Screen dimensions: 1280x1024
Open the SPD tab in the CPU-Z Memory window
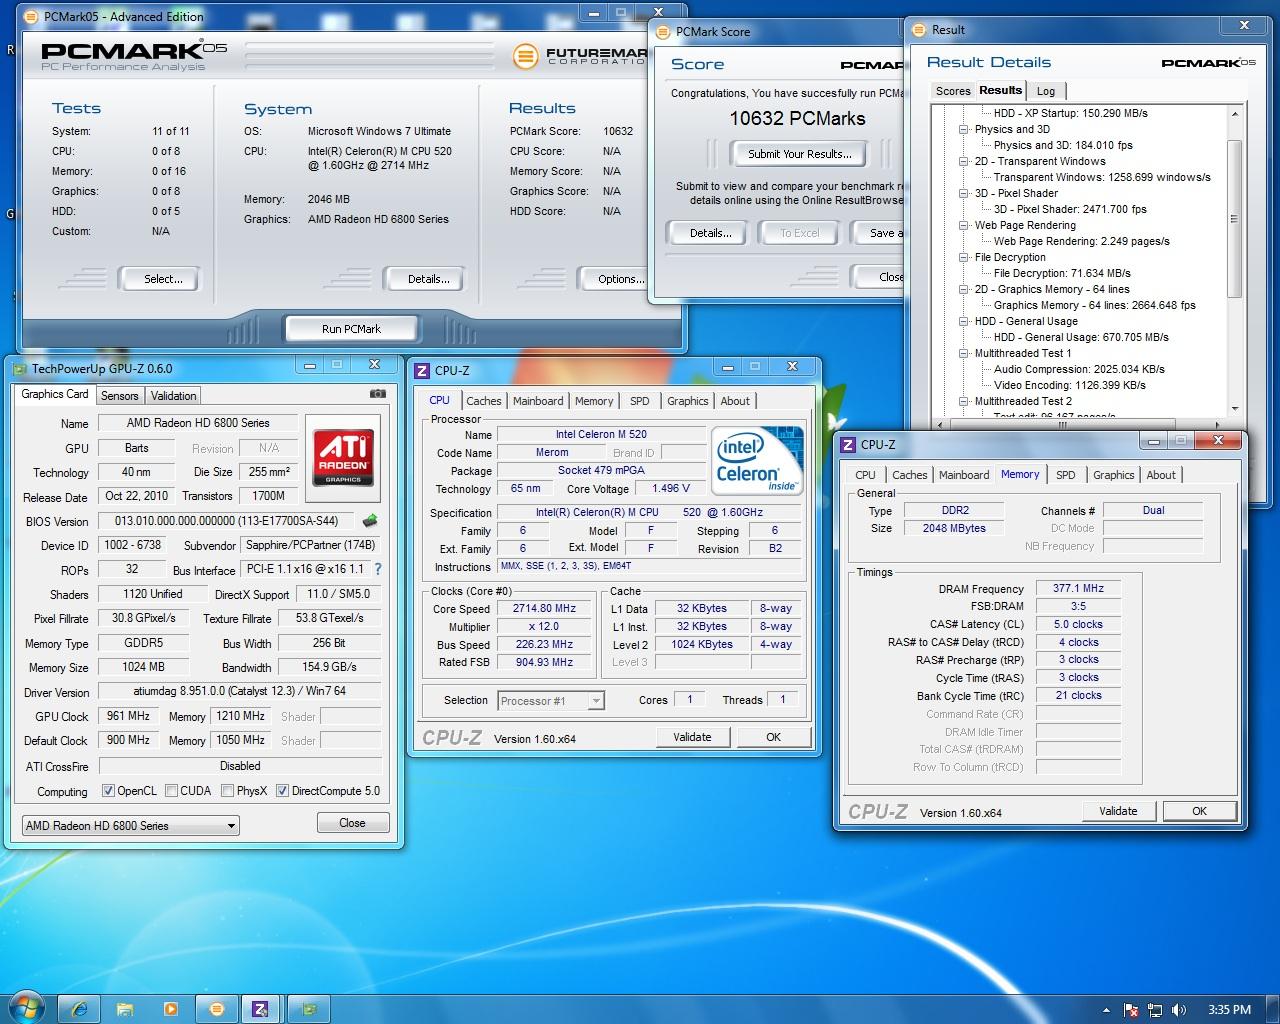1066,475
